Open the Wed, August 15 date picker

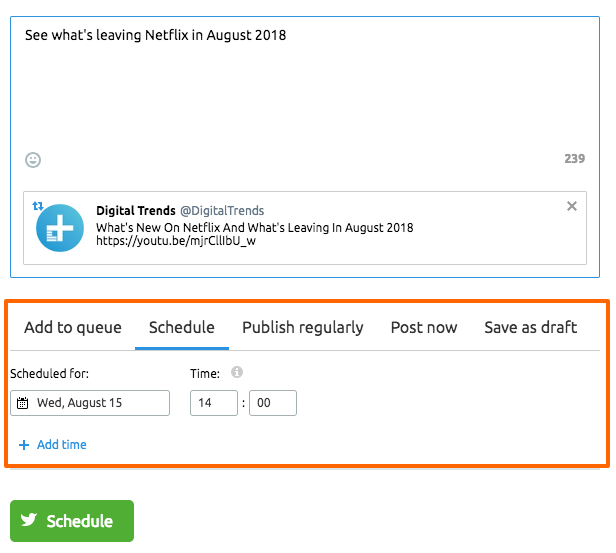[x=90, y=403]
